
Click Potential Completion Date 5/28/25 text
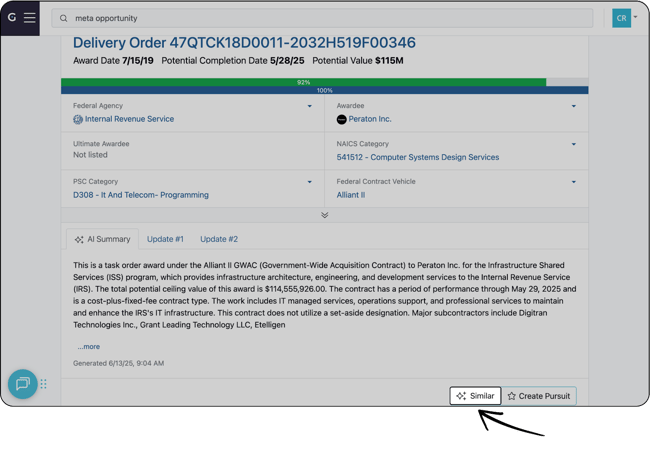[233, 60]
